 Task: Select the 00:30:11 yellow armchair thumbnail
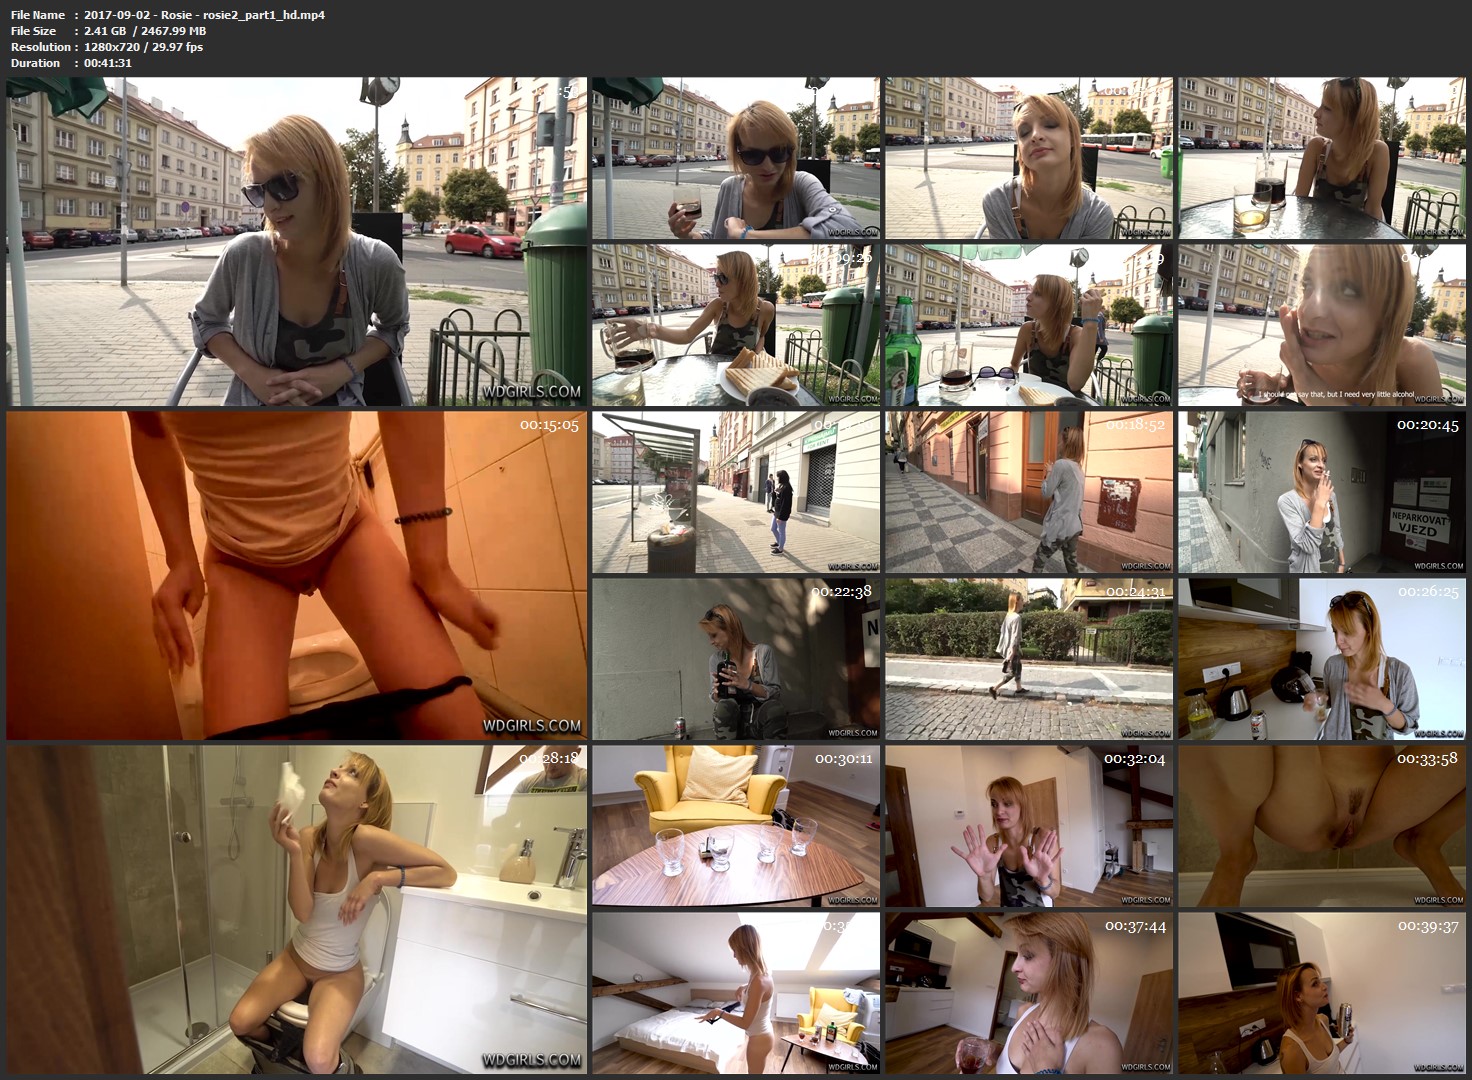pyautogui.click(x=735, y=826)
